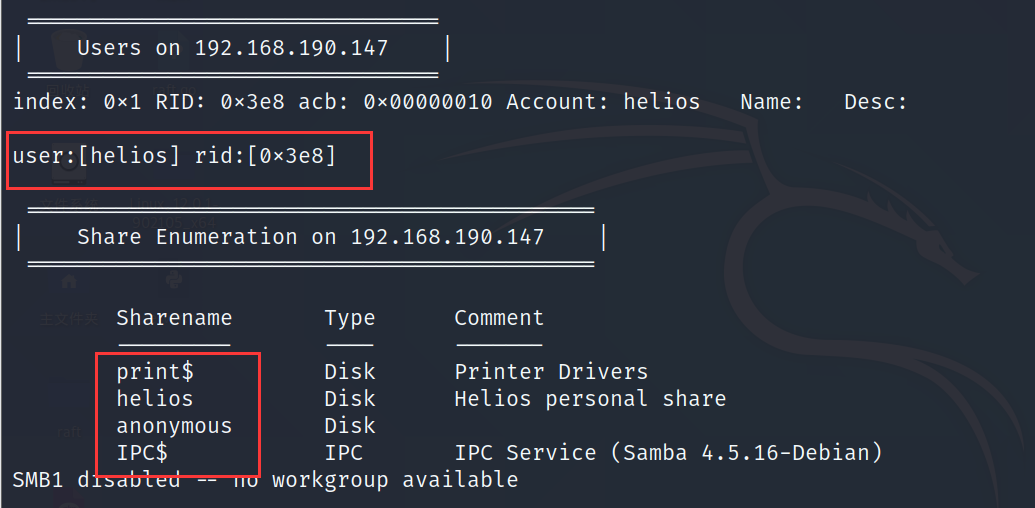Screen dimensions: 1035x508
Task: Click the "Share Enumeration on 192.168.190.147" heading
Action: [x=310, y=237]
